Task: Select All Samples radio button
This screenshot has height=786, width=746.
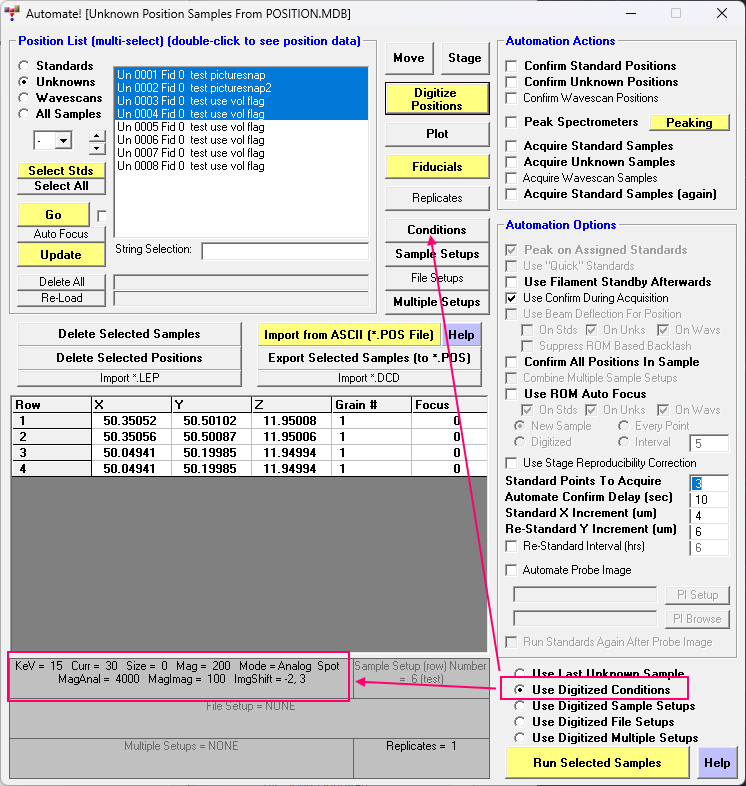Action: 24,114
